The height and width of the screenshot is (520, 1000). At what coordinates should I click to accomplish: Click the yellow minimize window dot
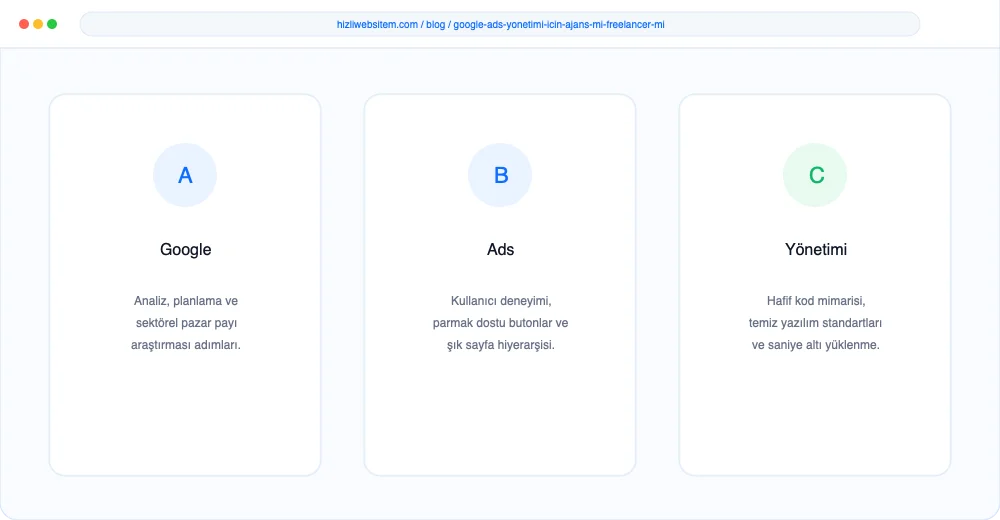click(x=38, y=24)
